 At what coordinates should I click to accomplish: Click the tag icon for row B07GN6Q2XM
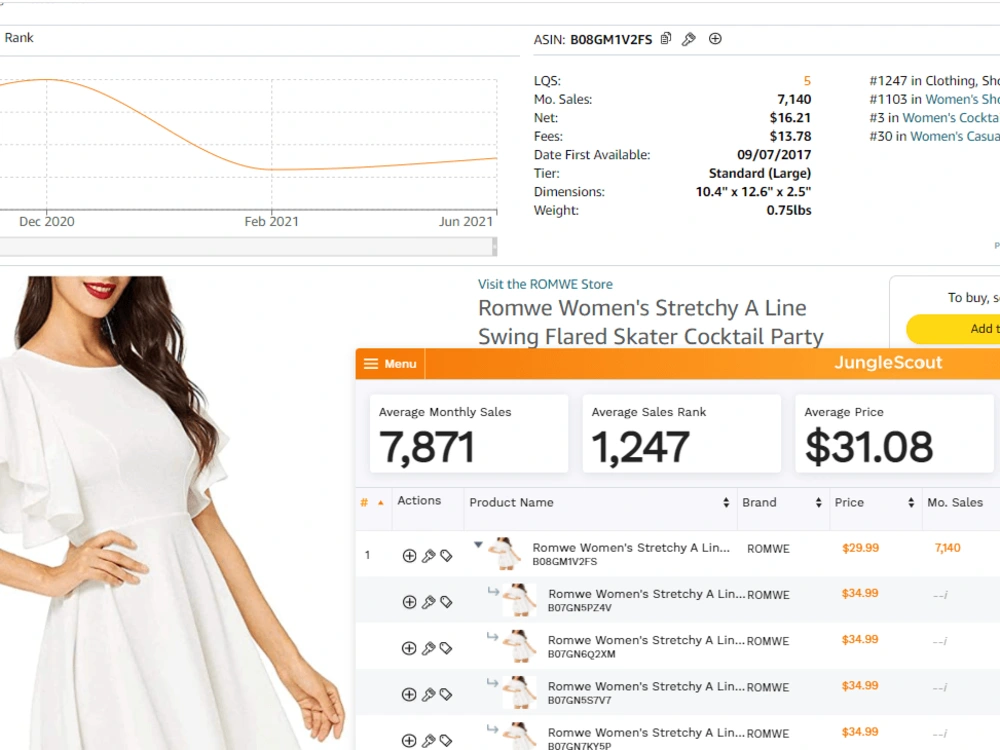pos(446,649)
